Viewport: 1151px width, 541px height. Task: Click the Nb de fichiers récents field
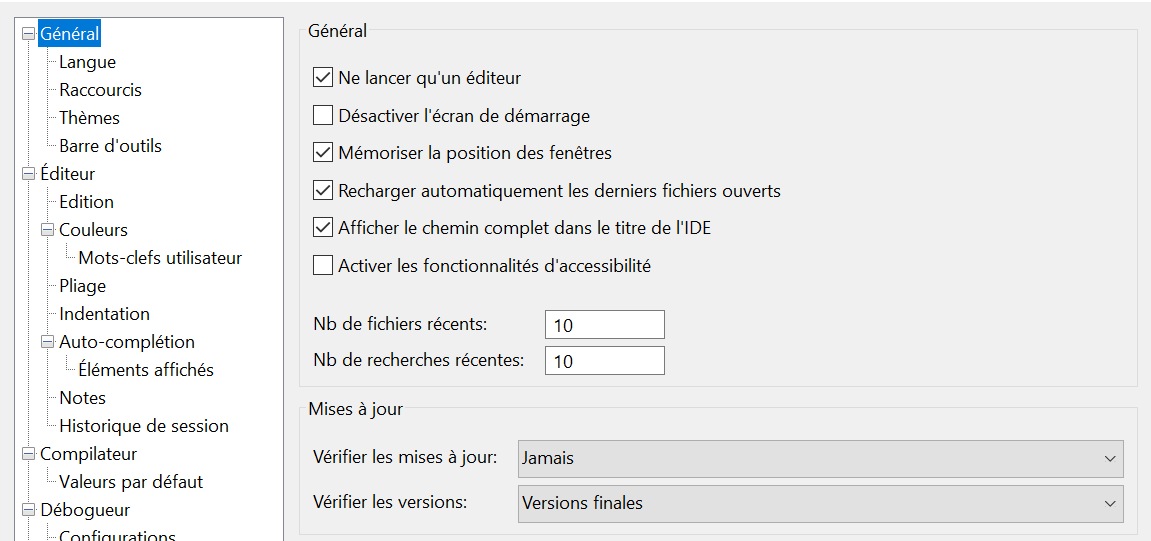[605, 324]
